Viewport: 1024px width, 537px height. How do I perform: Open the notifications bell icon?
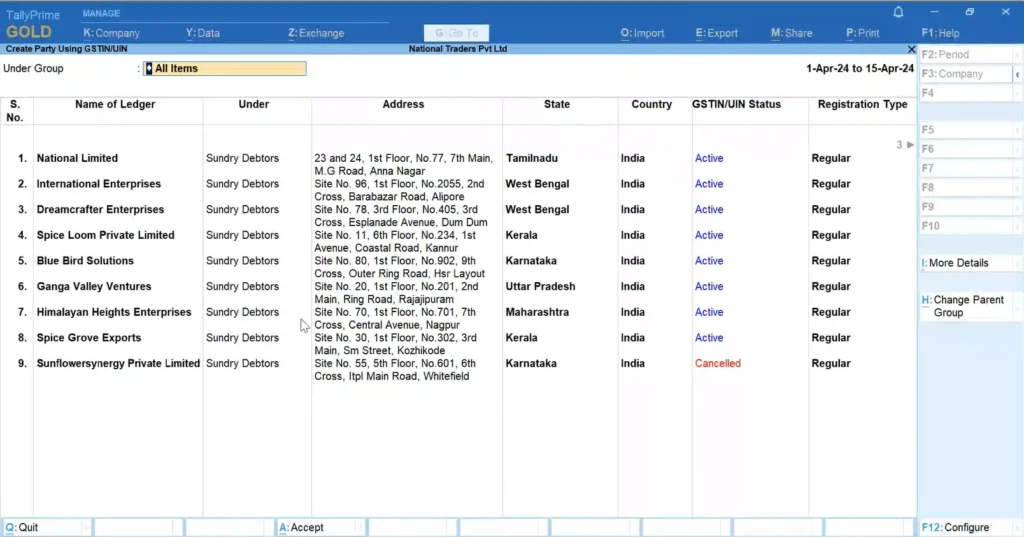[x=898, y=12]
